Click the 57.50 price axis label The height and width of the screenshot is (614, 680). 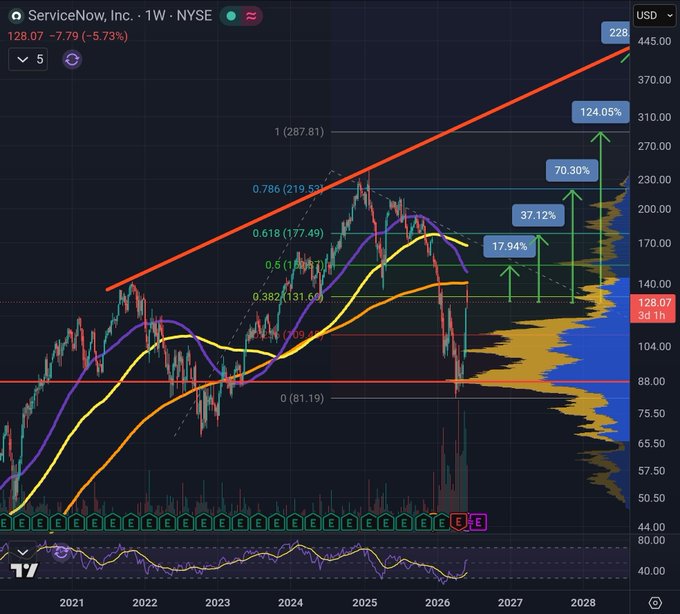pos(651,471)
